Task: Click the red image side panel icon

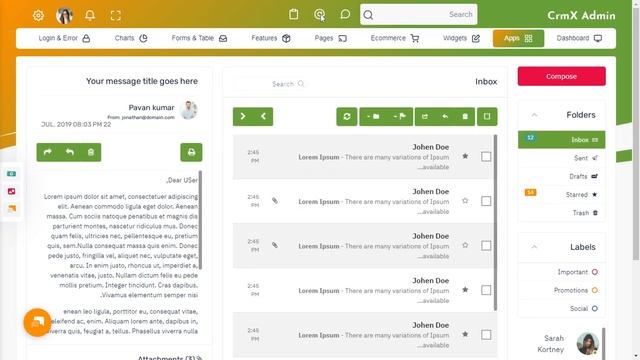Action: [x=11, y=191]
